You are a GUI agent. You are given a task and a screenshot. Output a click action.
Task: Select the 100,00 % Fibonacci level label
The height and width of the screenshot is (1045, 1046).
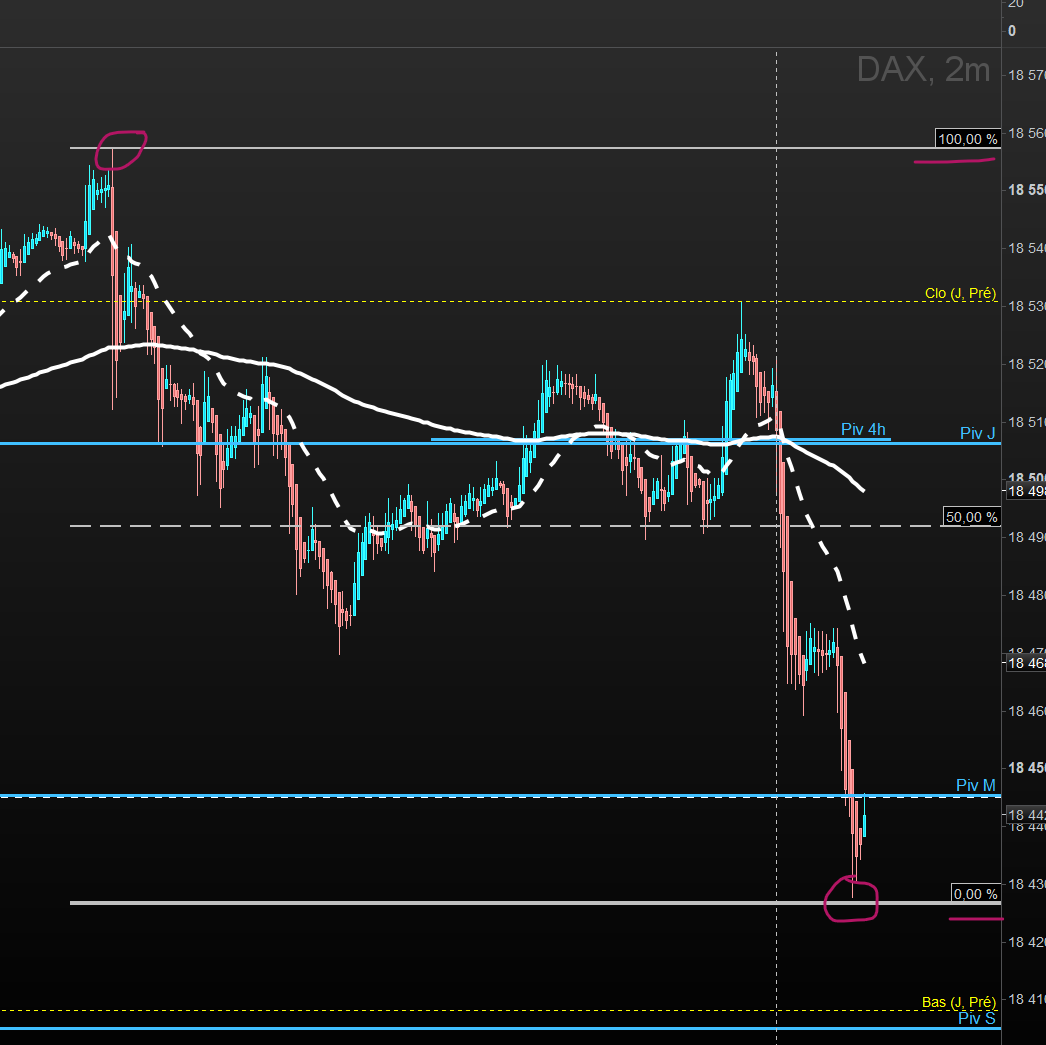(x=967, y=139)
